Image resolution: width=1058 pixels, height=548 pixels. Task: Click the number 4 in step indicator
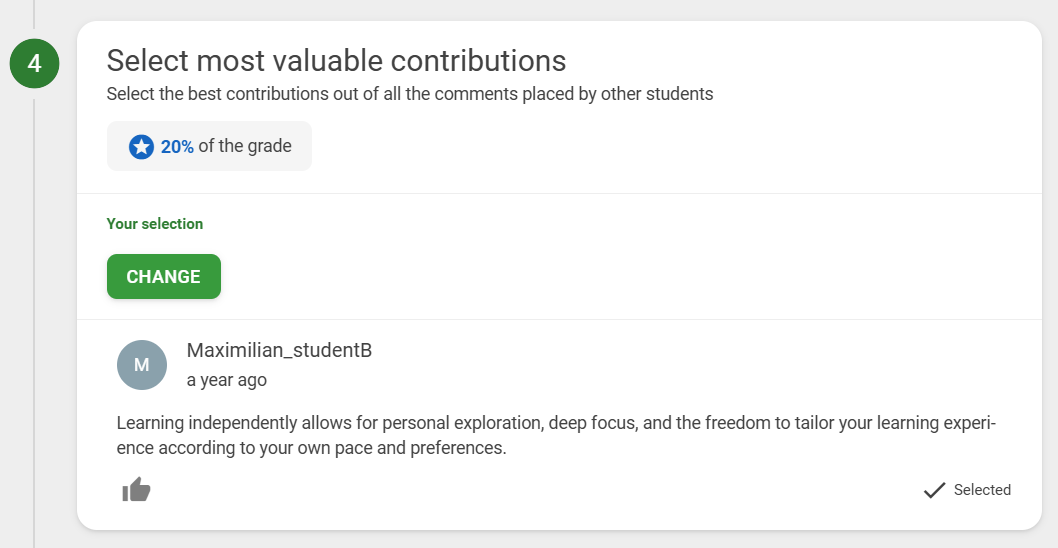click(x=34, y=63)
